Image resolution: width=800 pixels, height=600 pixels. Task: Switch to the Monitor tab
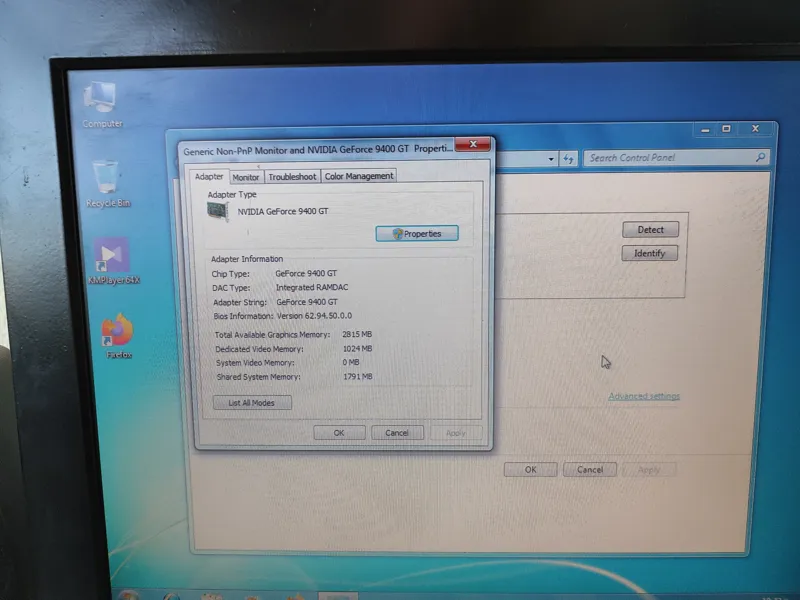tap(246, 177)
